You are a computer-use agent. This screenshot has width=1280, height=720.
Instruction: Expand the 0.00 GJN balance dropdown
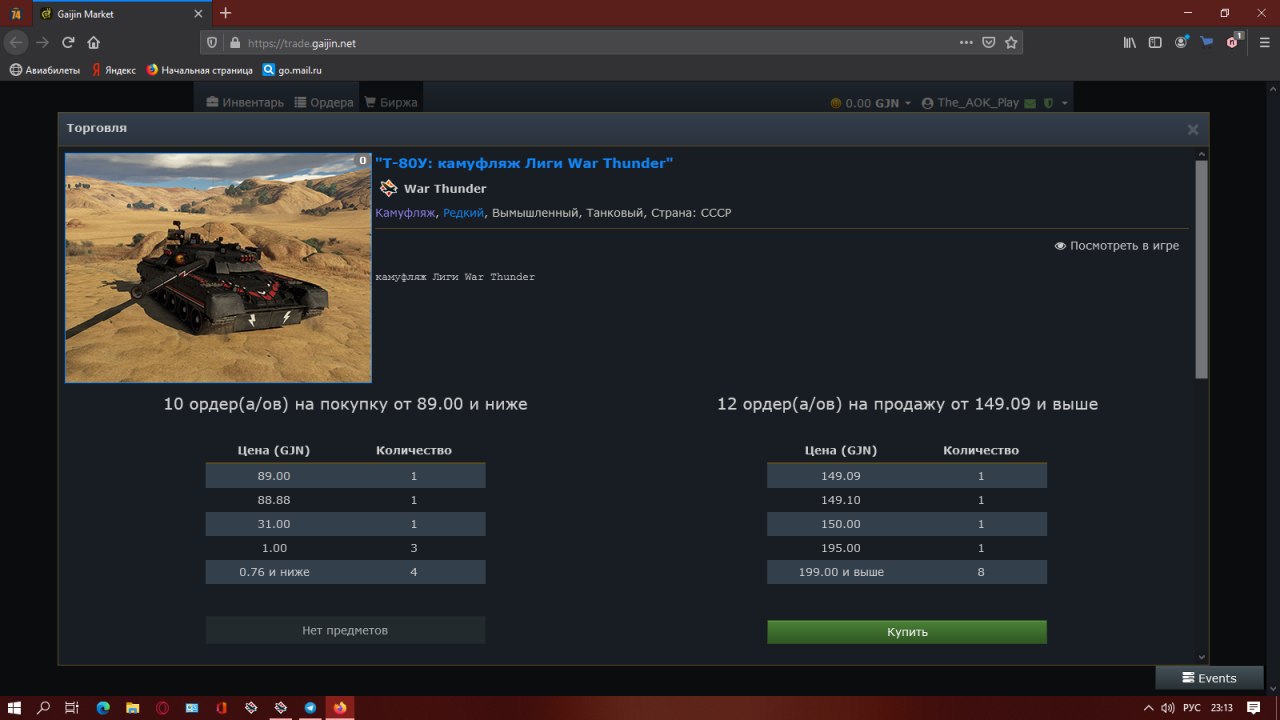pyautogui.click(x=871, y=103)
